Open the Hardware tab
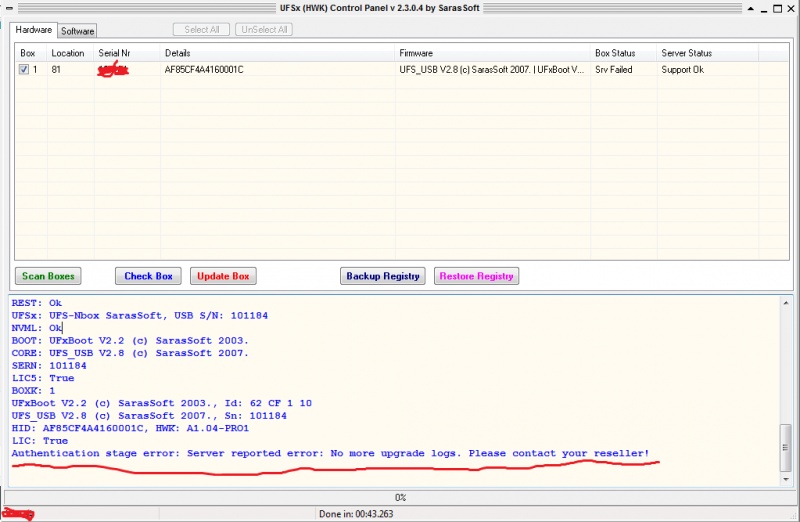Screen dimensions: 800x522 coord(33,30)
